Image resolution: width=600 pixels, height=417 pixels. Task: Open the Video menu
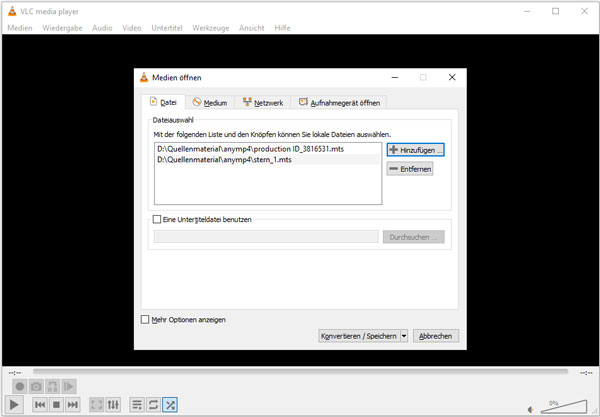click(x=132, y=28)
